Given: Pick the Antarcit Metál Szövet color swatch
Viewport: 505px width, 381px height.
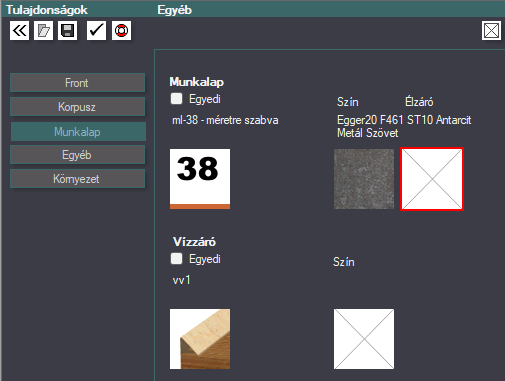Looking at the screenshot, I should tap(364, 179).
